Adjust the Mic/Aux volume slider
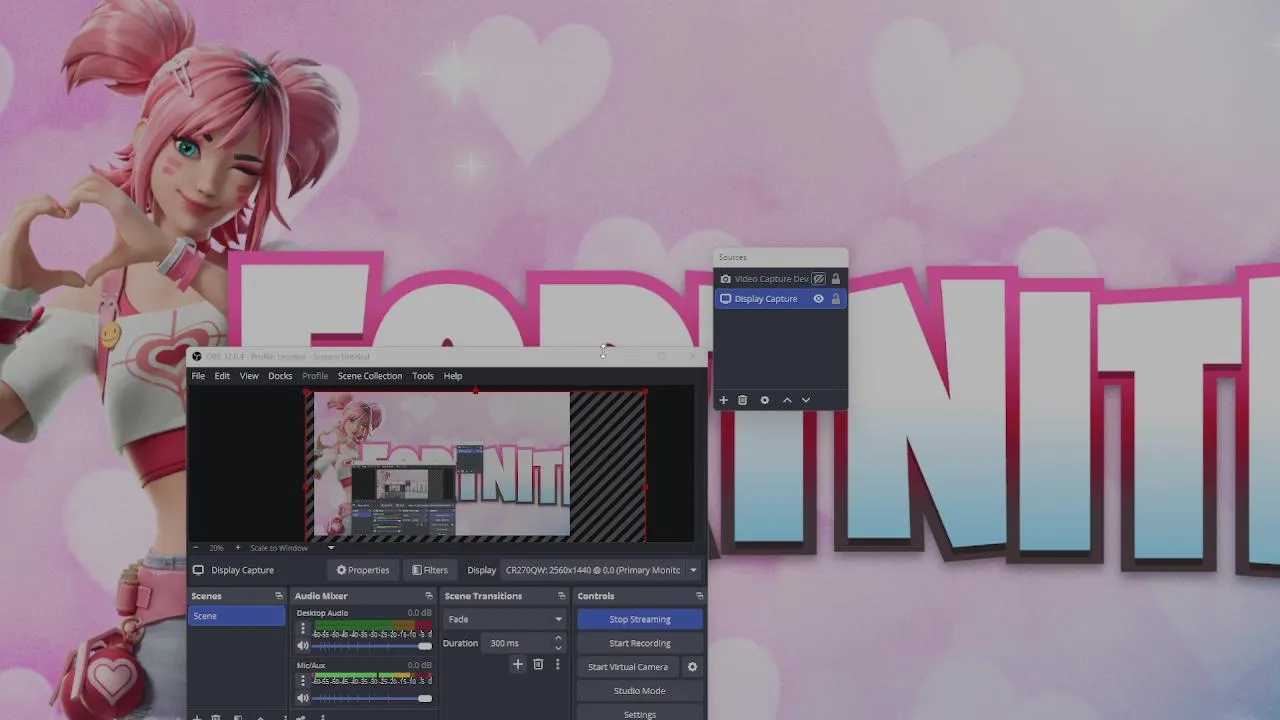1280x720 pixels. click(x=372, y=698)
